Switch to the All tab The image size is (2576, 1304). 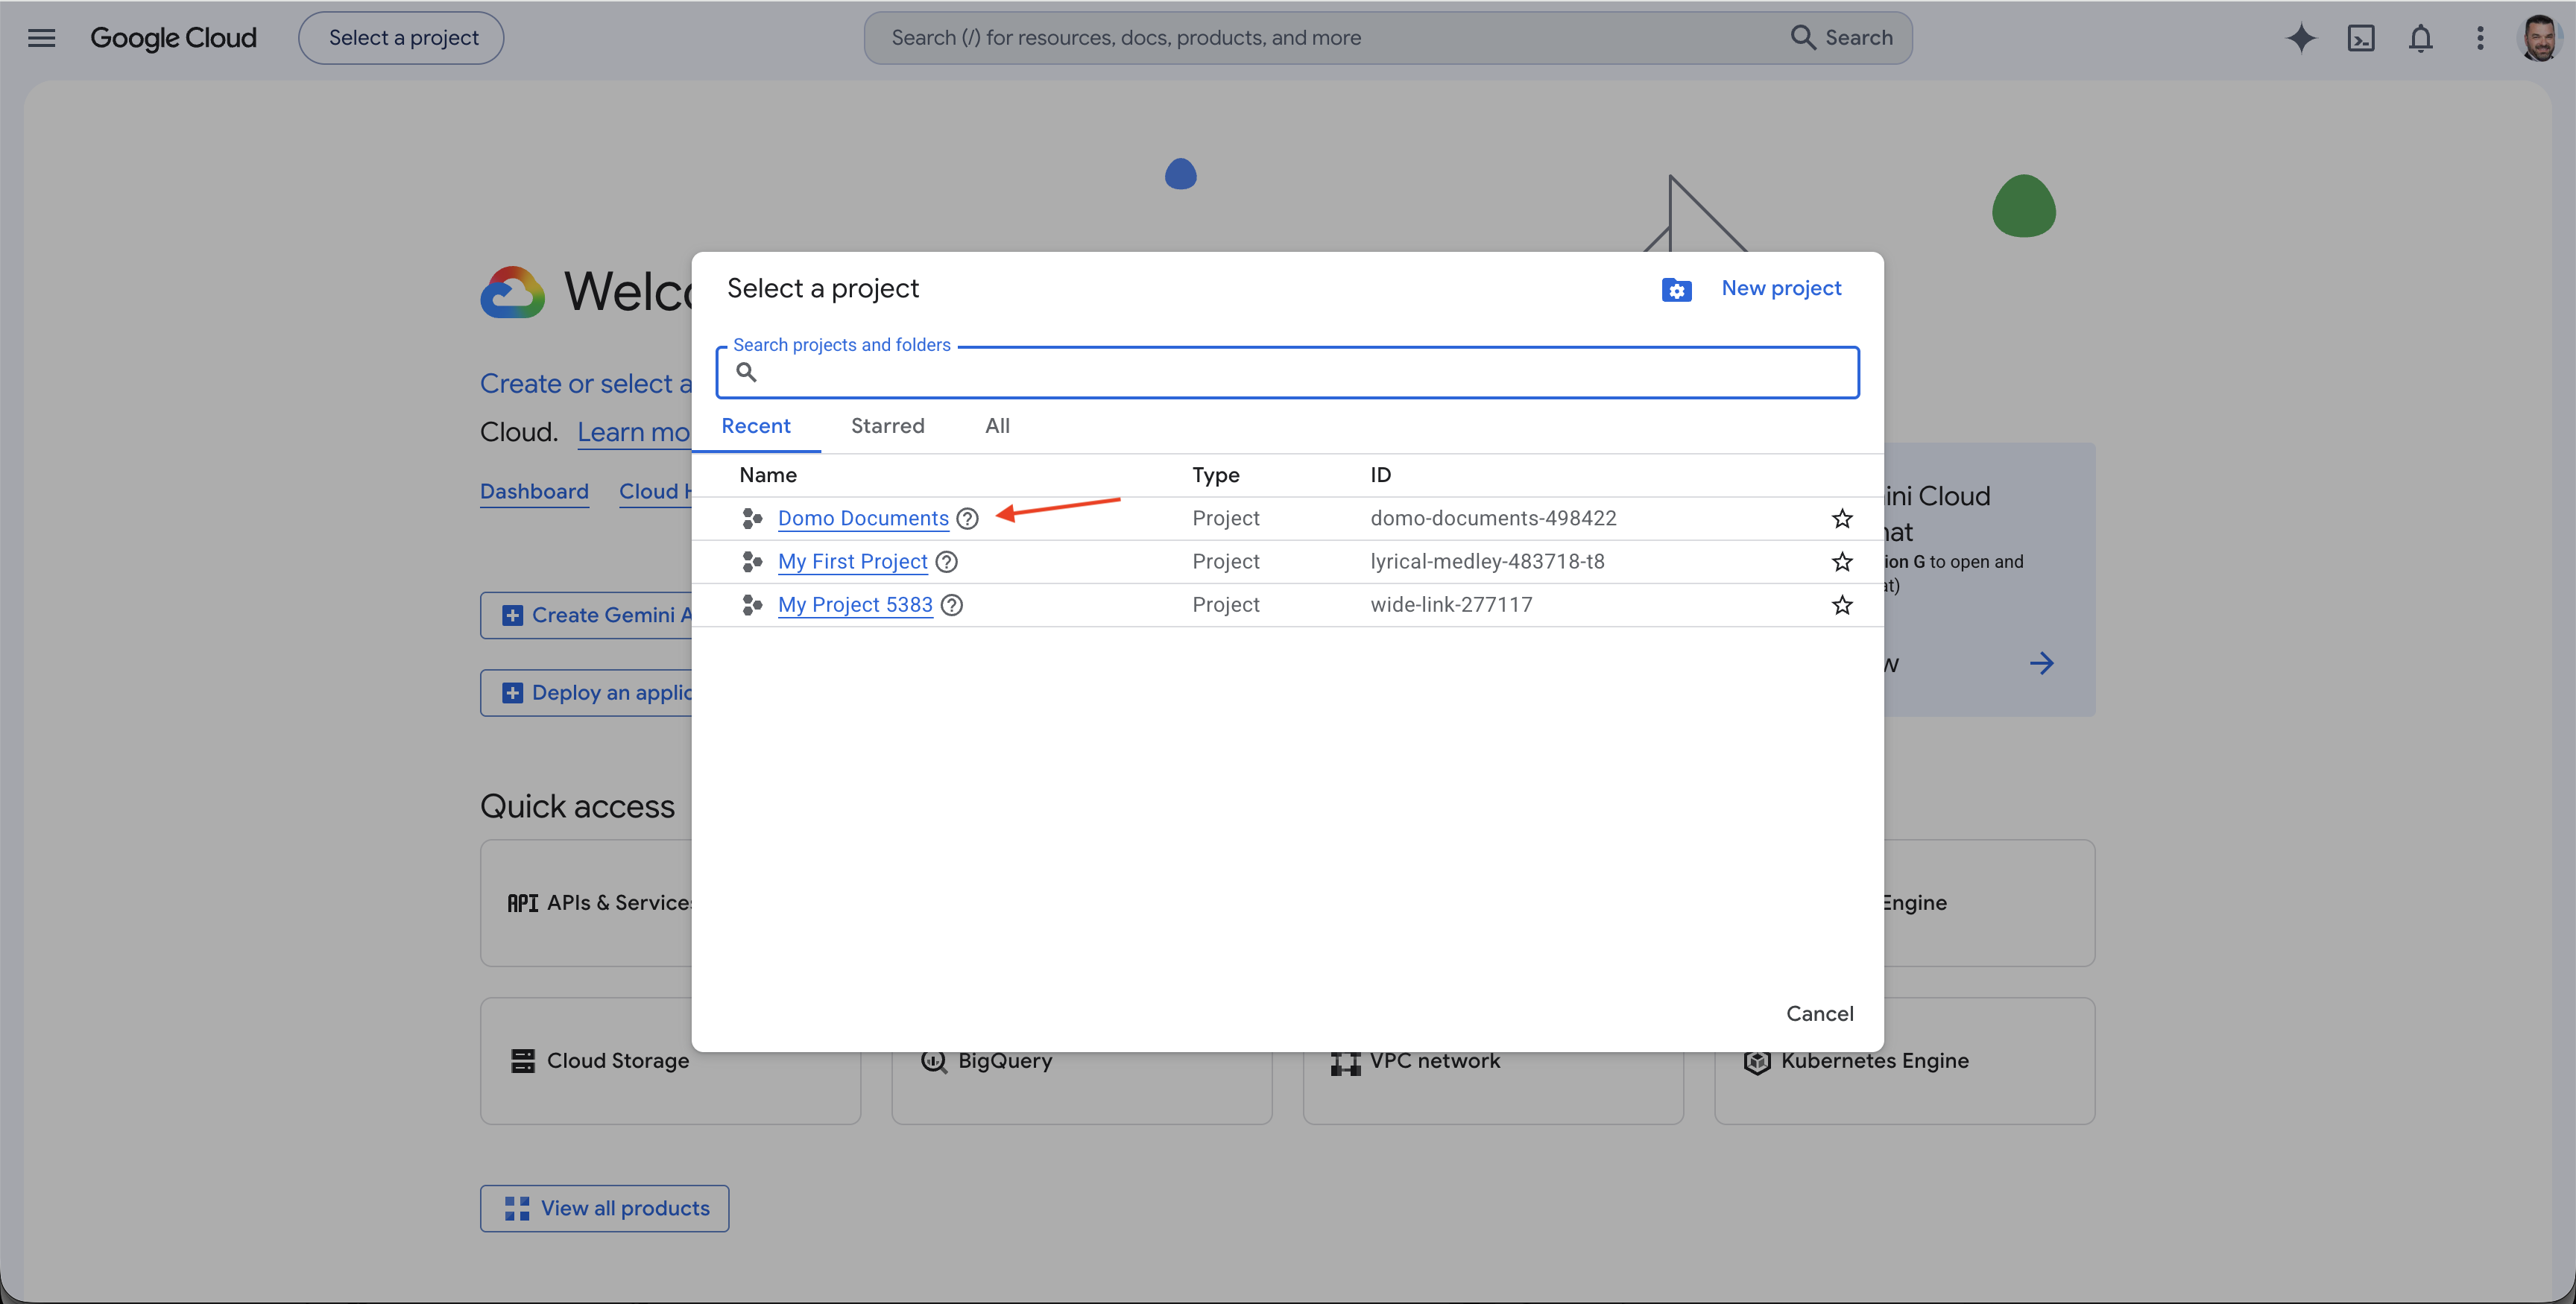[997, 426]
